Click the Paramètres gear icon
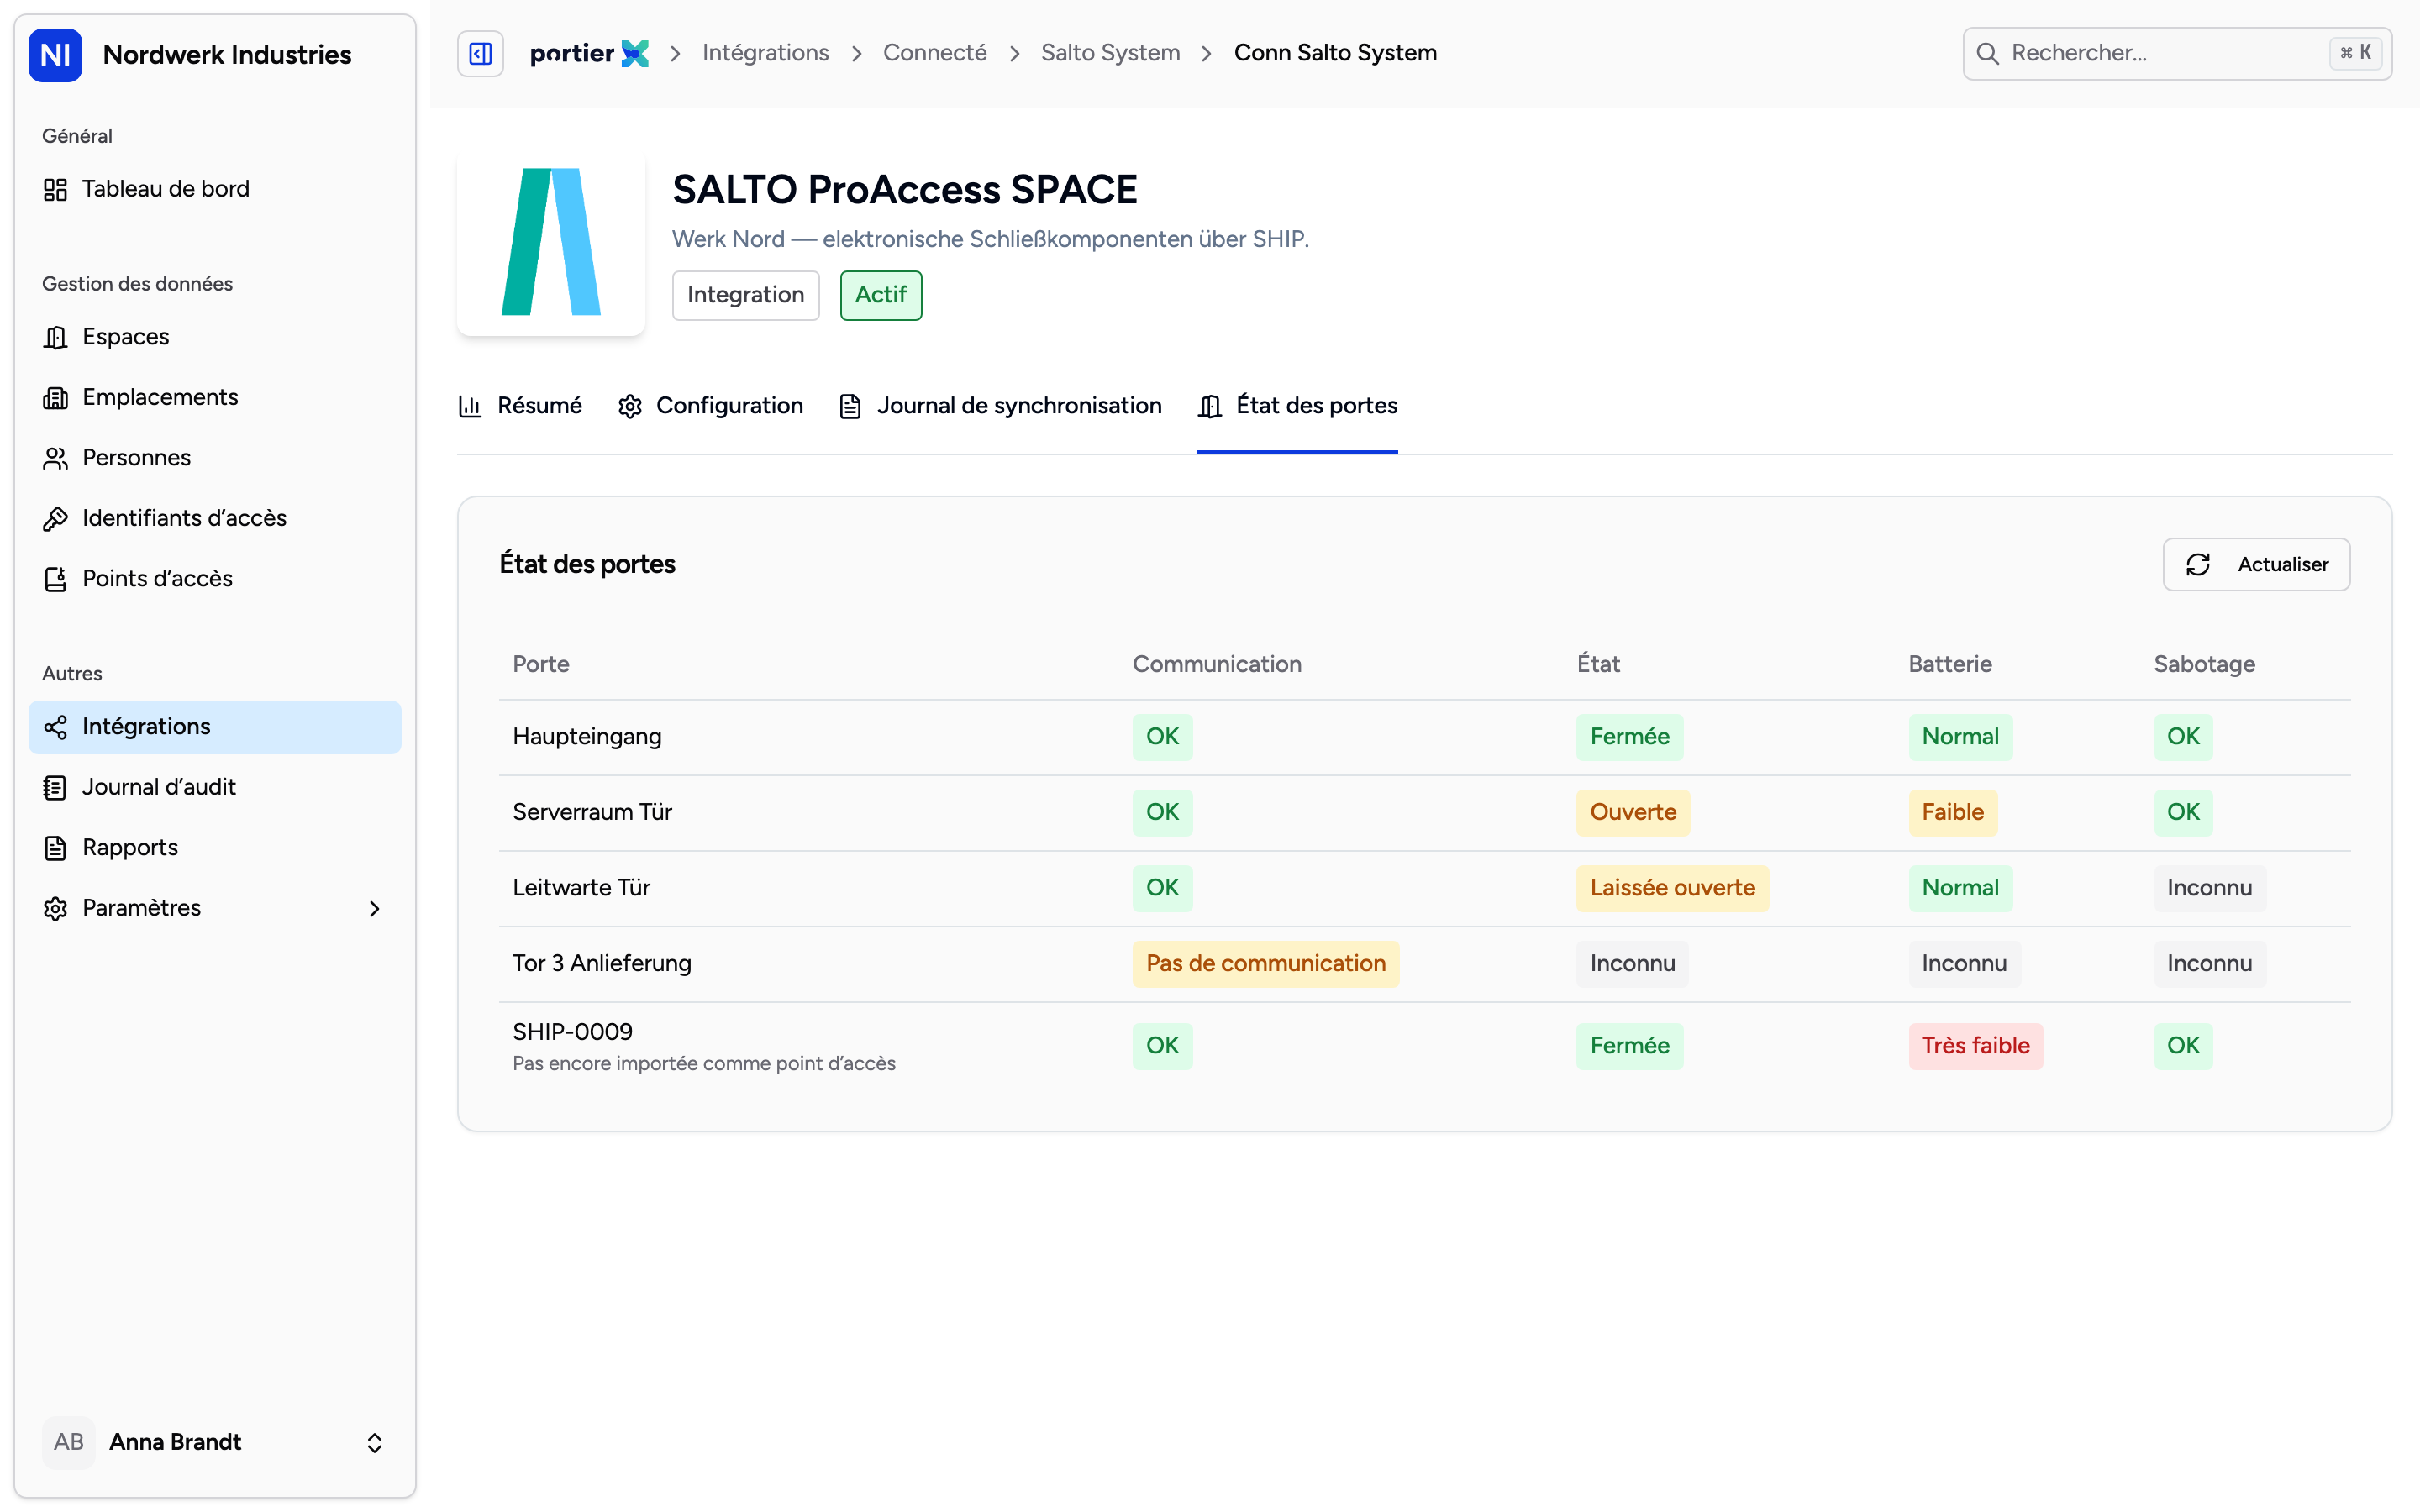The image size is (2420, 1512). [x=55, y=908]
